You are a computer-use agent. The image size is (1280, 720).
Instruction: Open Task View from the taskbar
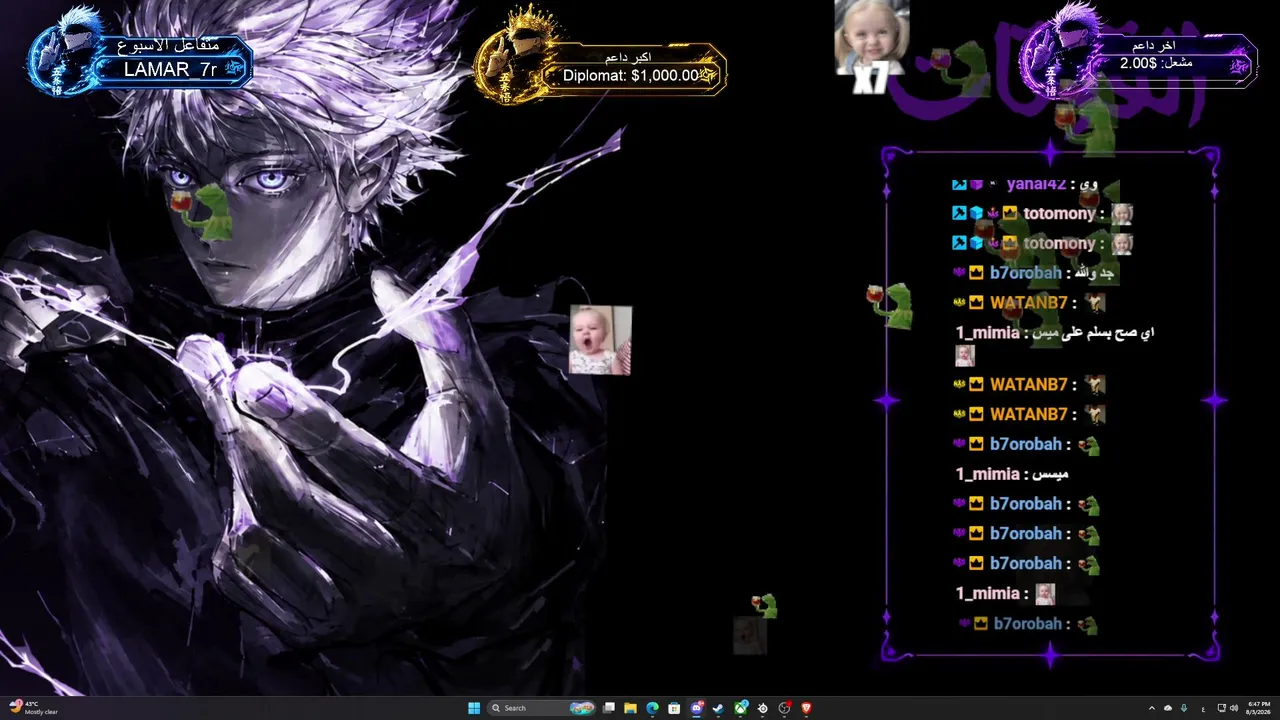click(608, 708)
